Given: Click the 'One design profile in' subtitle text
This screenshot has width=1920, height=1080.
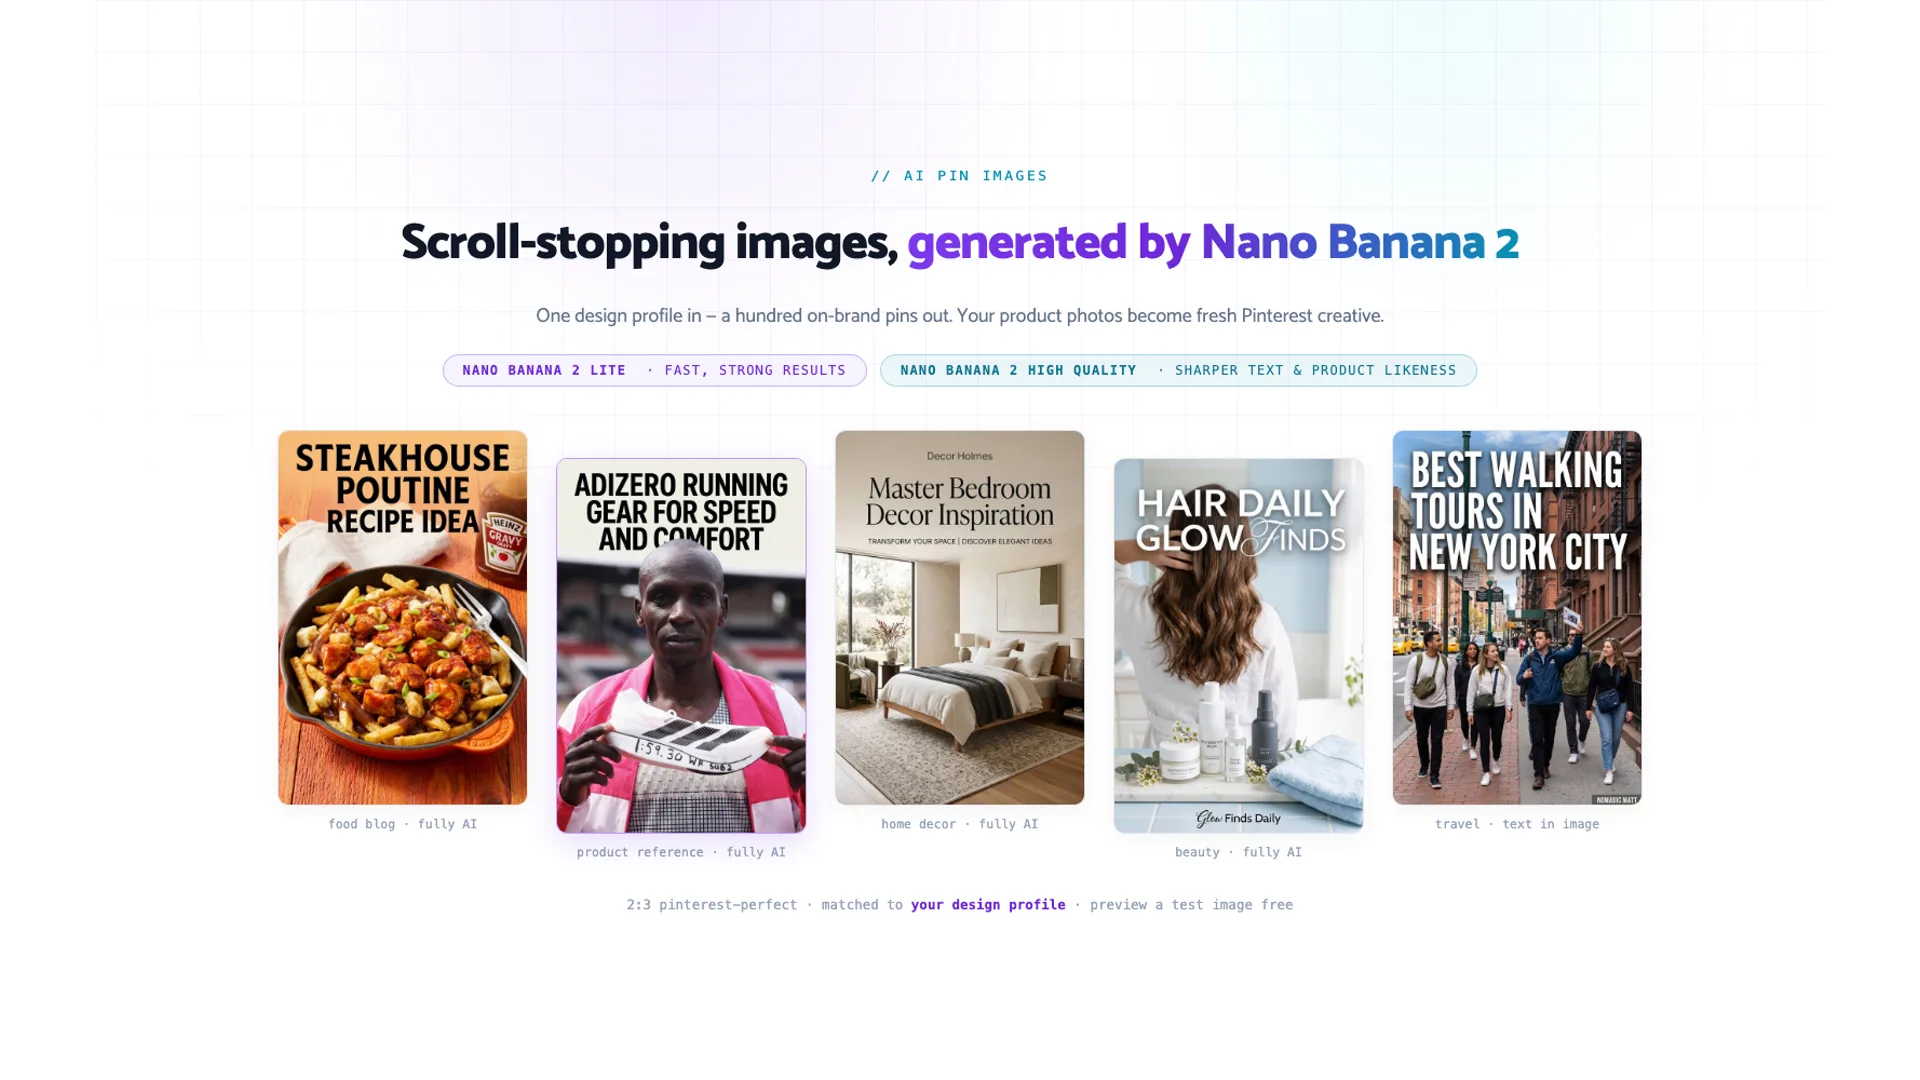Looking at the screenshot, I should pyautogui.click(x=618, y=316).
